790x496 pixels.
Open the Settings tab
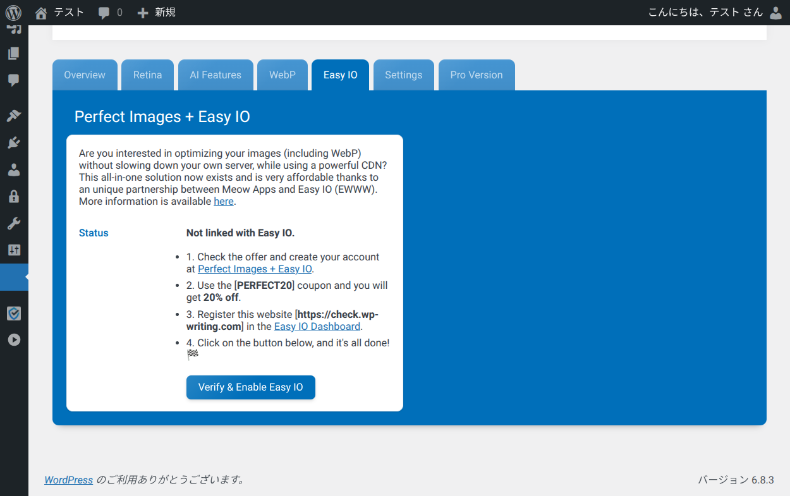pos(404,75)
